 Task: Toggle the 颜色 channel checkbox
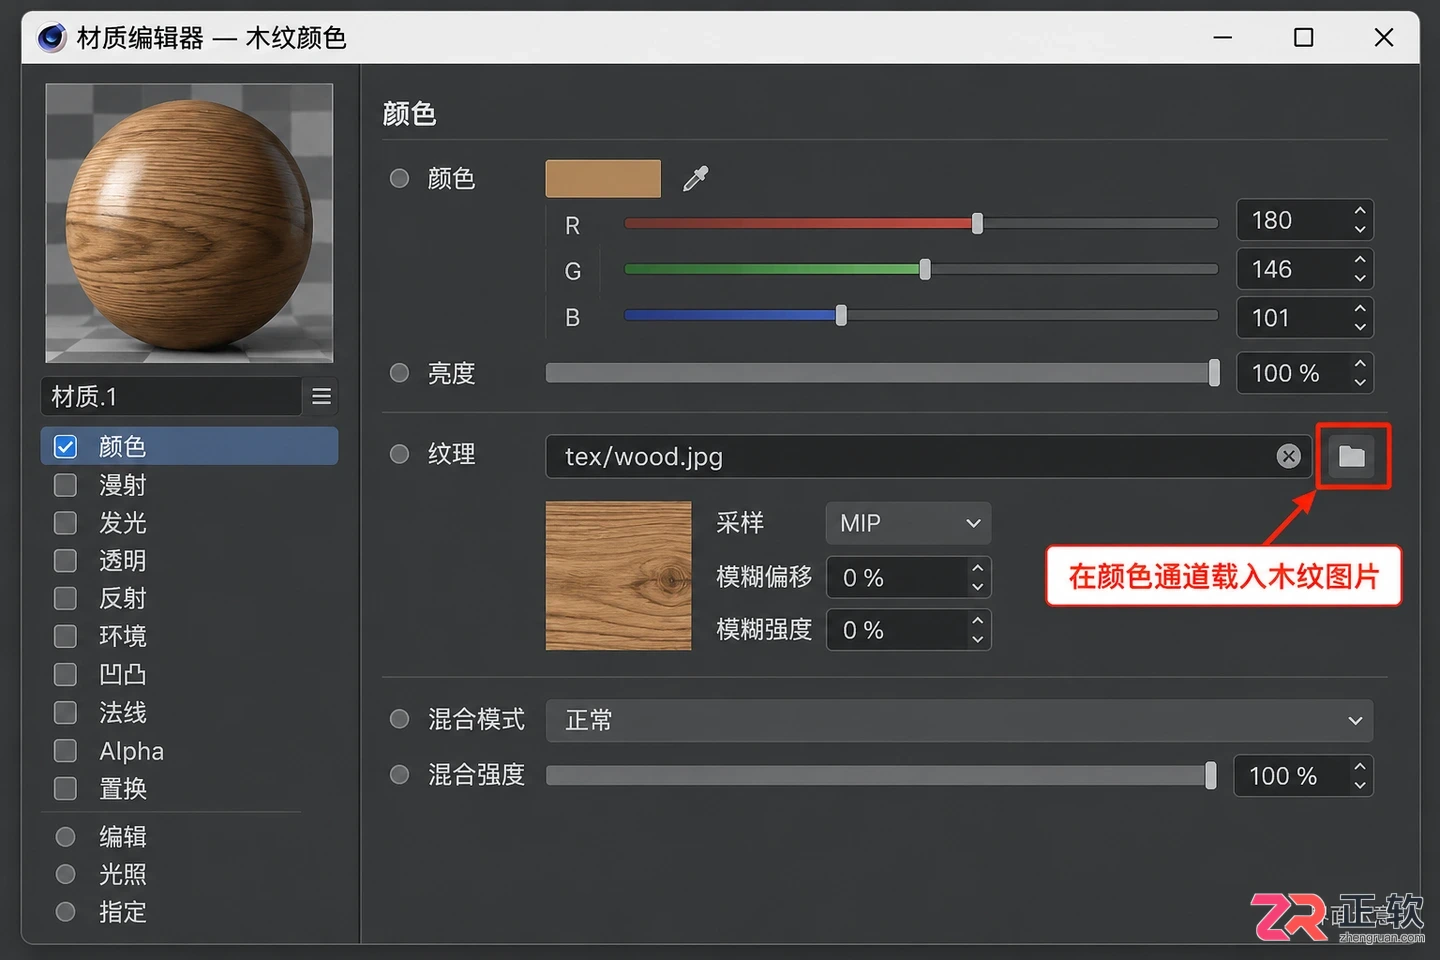tap(65, 446)
